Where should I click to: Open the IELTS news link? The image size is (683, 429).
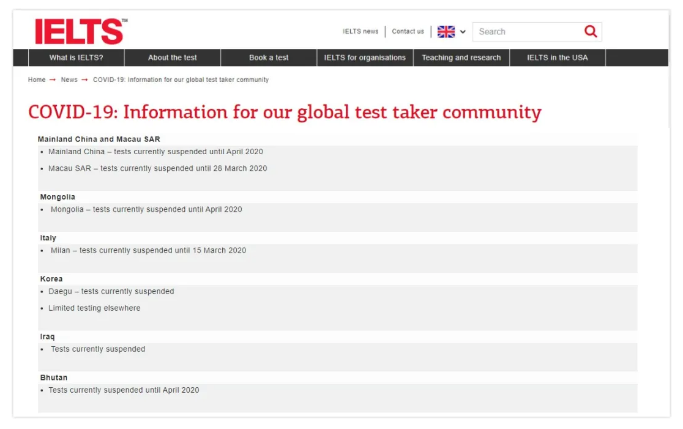[360, 31]
